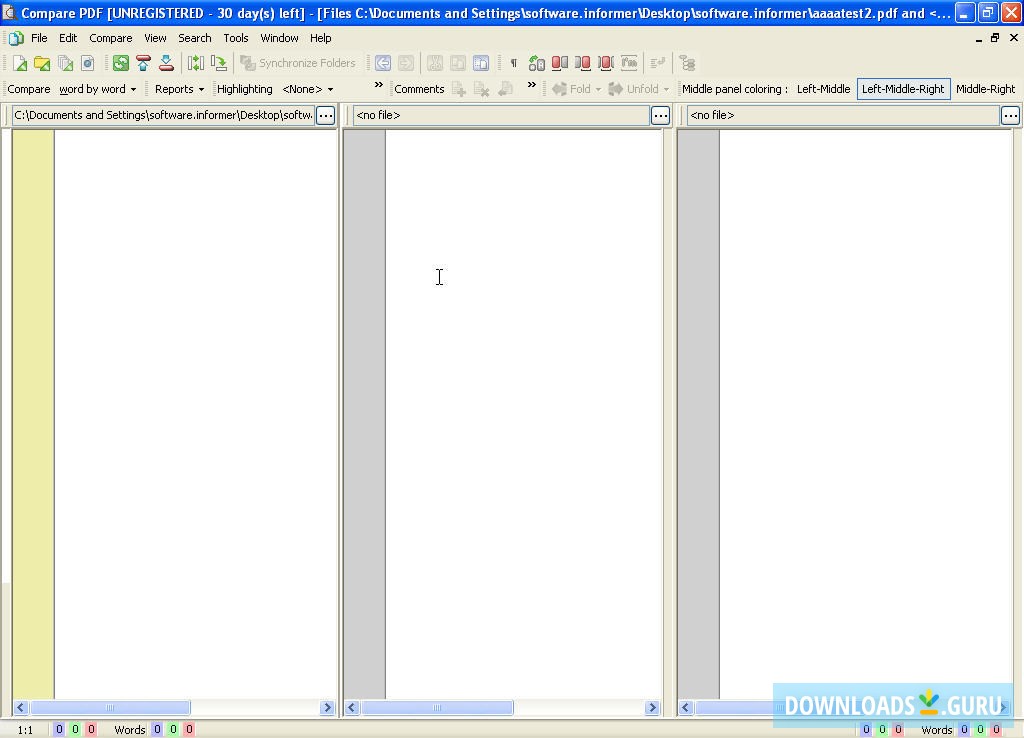Viewport: 1024px width, 738px height.
Task: Navigate back with the left arrow icon
Action: point(382,62)
